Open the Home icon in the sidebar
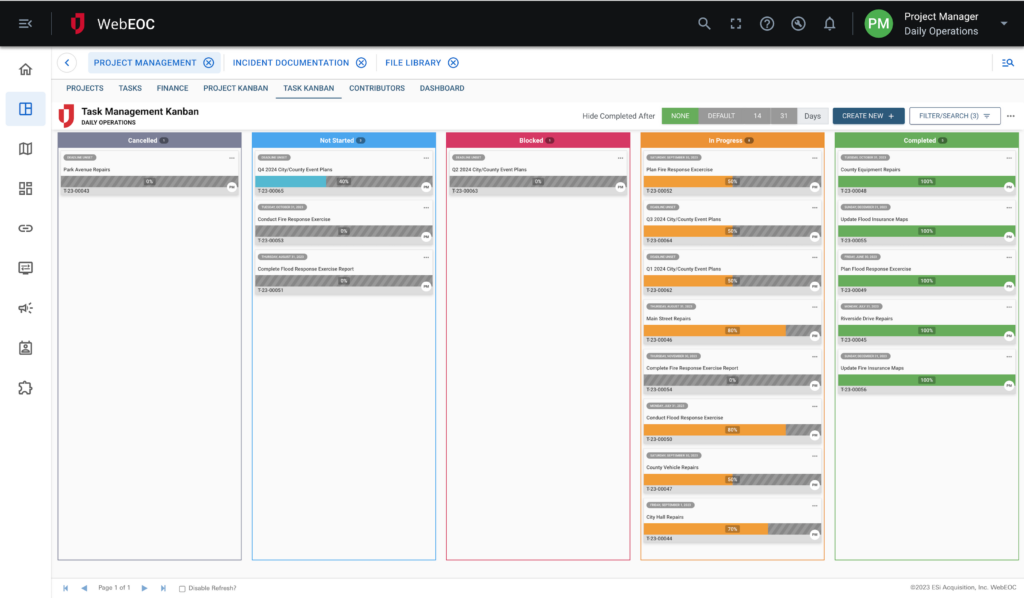Viewport: 1024px width, 598px height. (x=25, y=69)
